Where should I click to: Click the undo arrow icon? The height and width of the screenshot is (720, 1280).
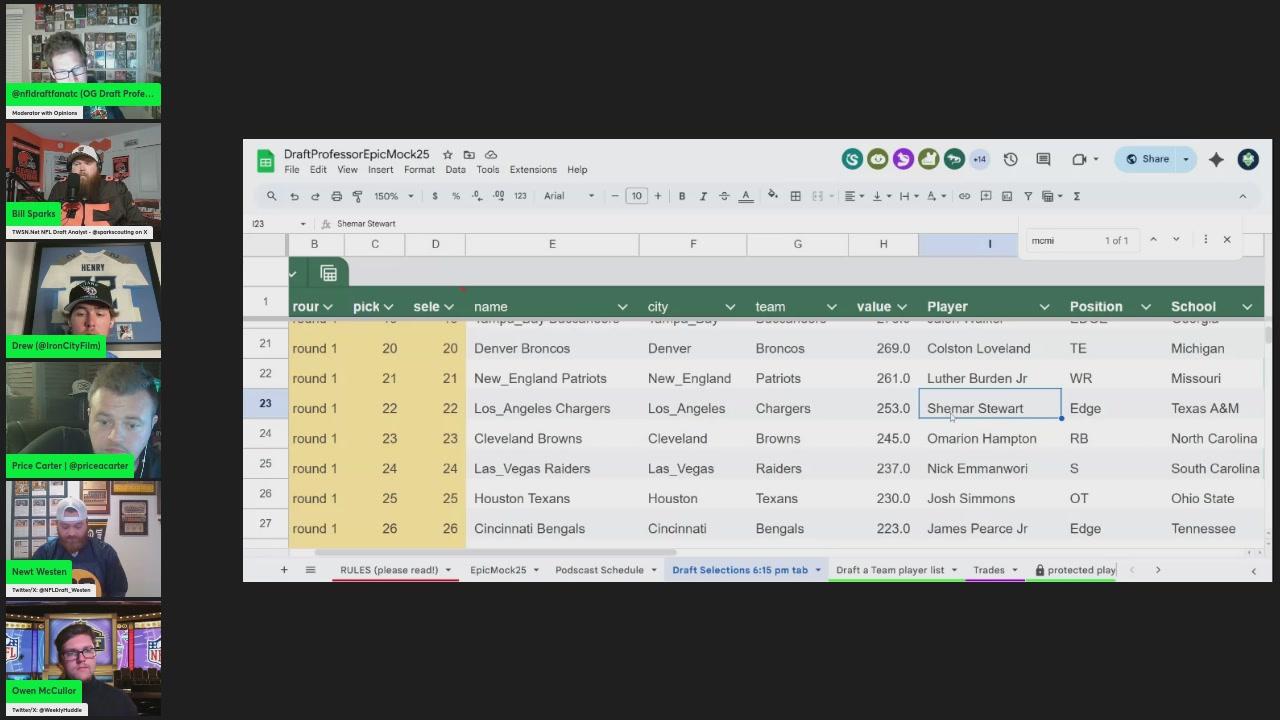coord(294,196)
